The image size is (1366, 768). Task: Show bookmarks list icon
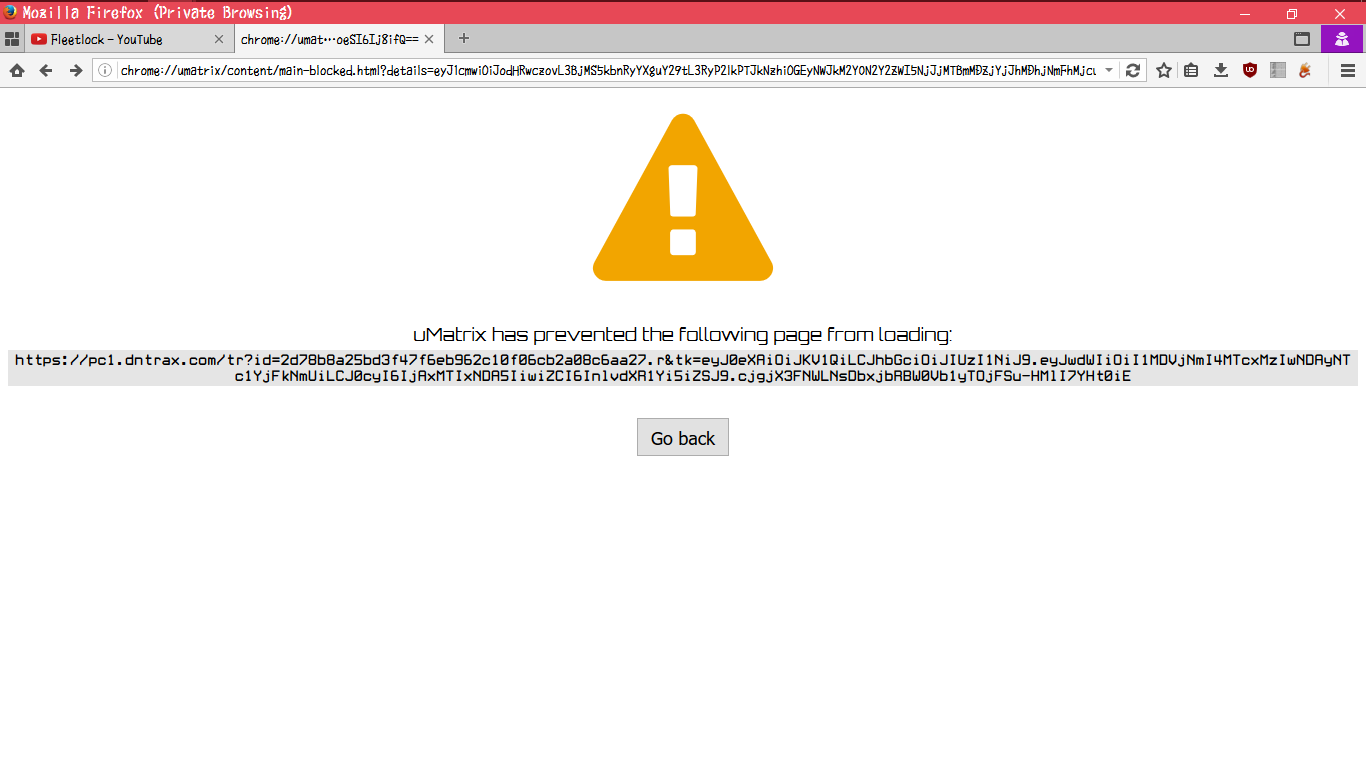tap(1191, 70)
